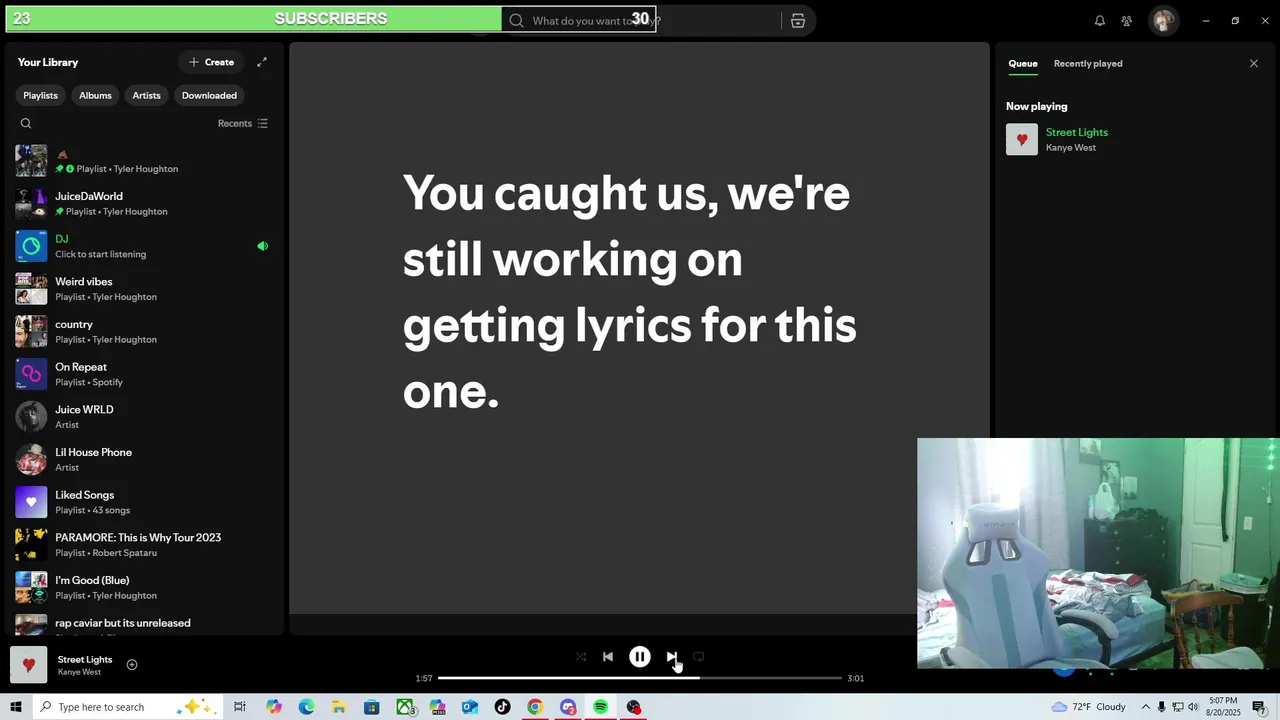Switch to Google Chrome on the taskbar
This screenshot has height=720, width=1280.
coord(535,707)
